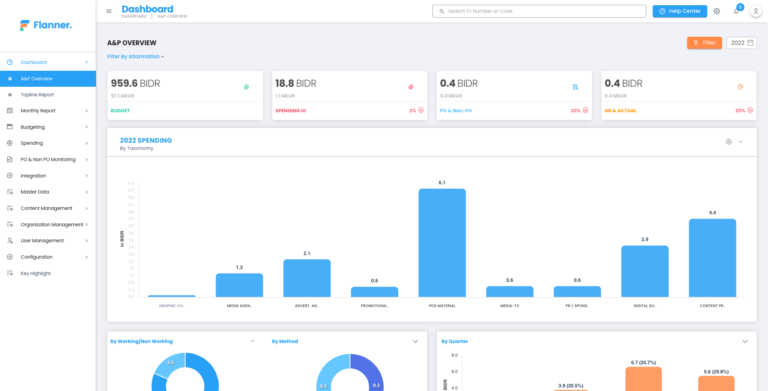Click the CONTENT PR.. bar in chart

712,258
